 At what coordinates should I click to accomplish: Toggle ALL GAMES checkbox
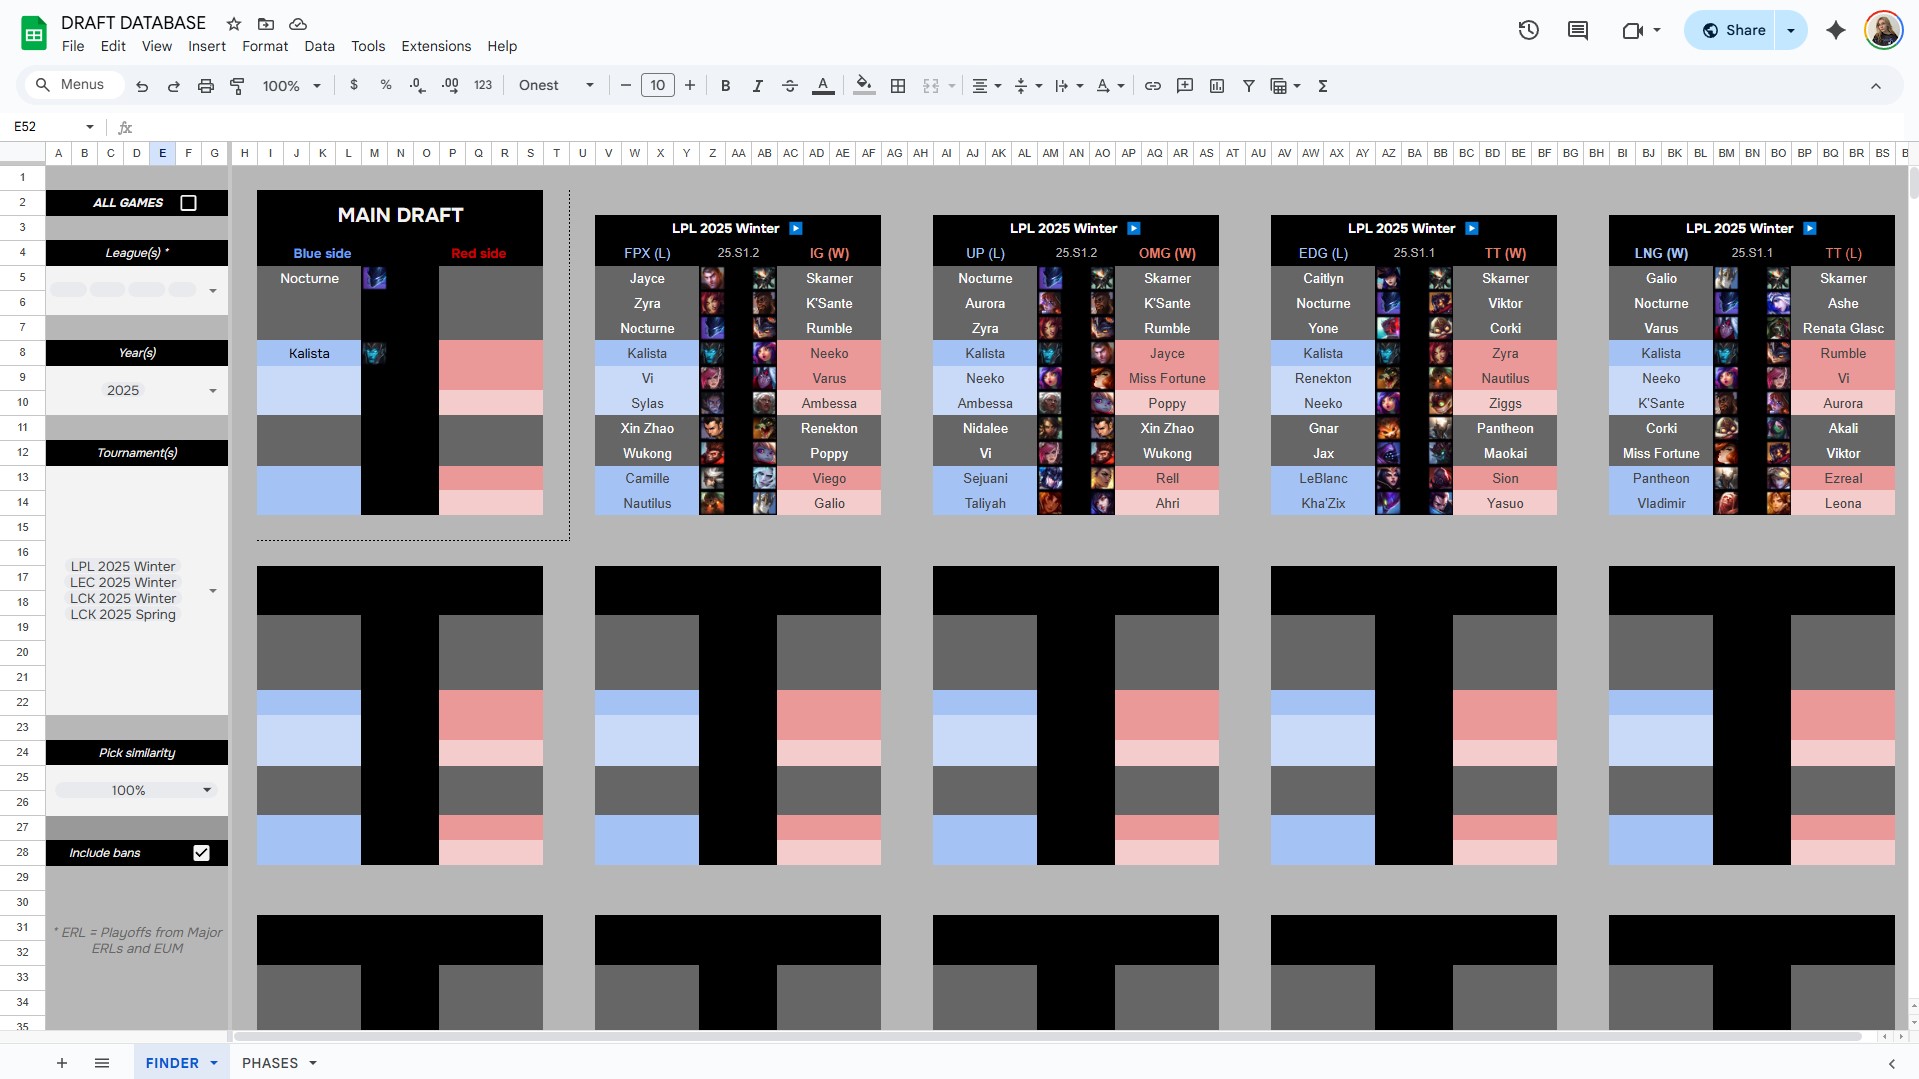[x=188, y=203]
